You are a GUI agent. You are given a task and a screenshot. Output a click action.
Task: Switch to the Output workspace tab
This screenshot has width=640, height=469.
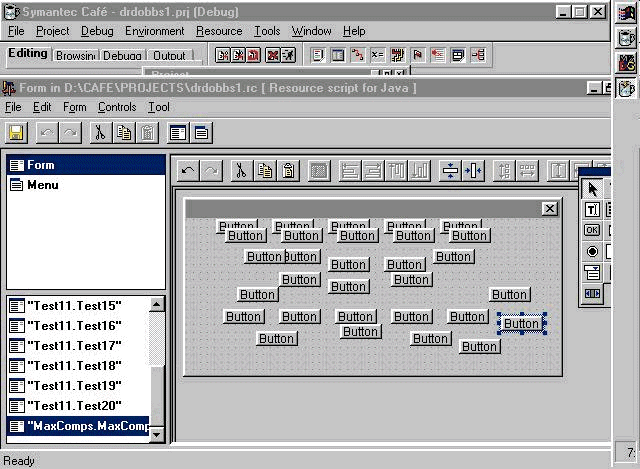(x=169, y=56)
